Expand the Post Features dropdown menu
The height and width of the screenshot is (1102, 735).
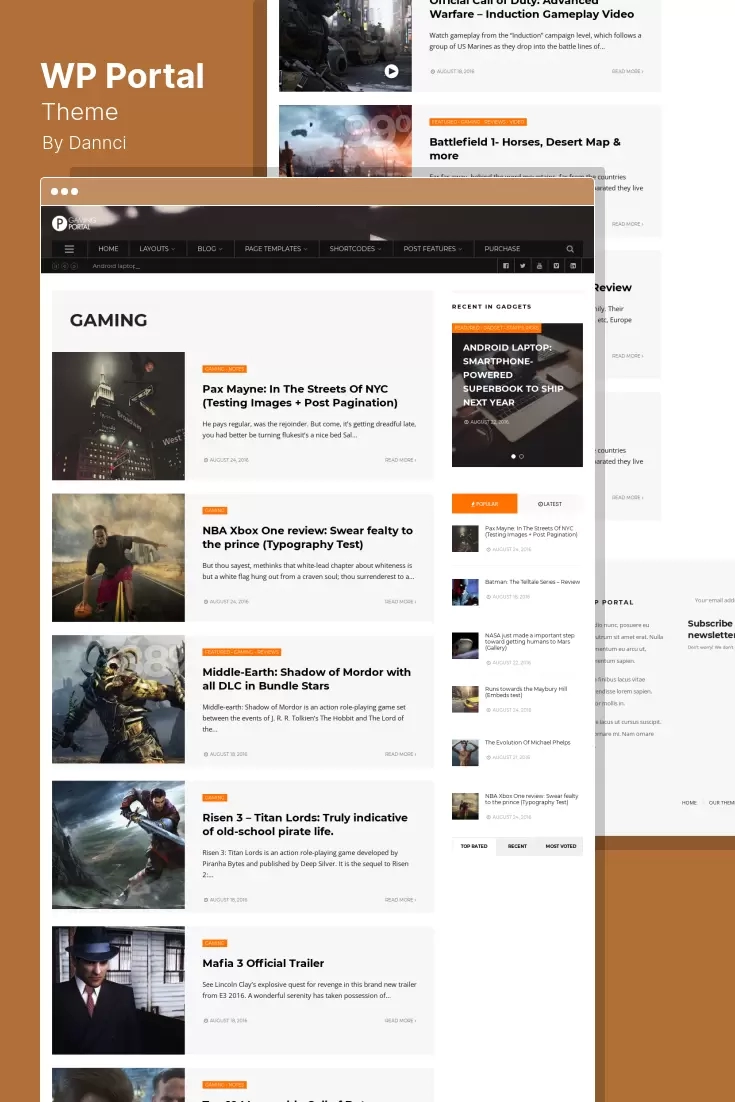432,249
